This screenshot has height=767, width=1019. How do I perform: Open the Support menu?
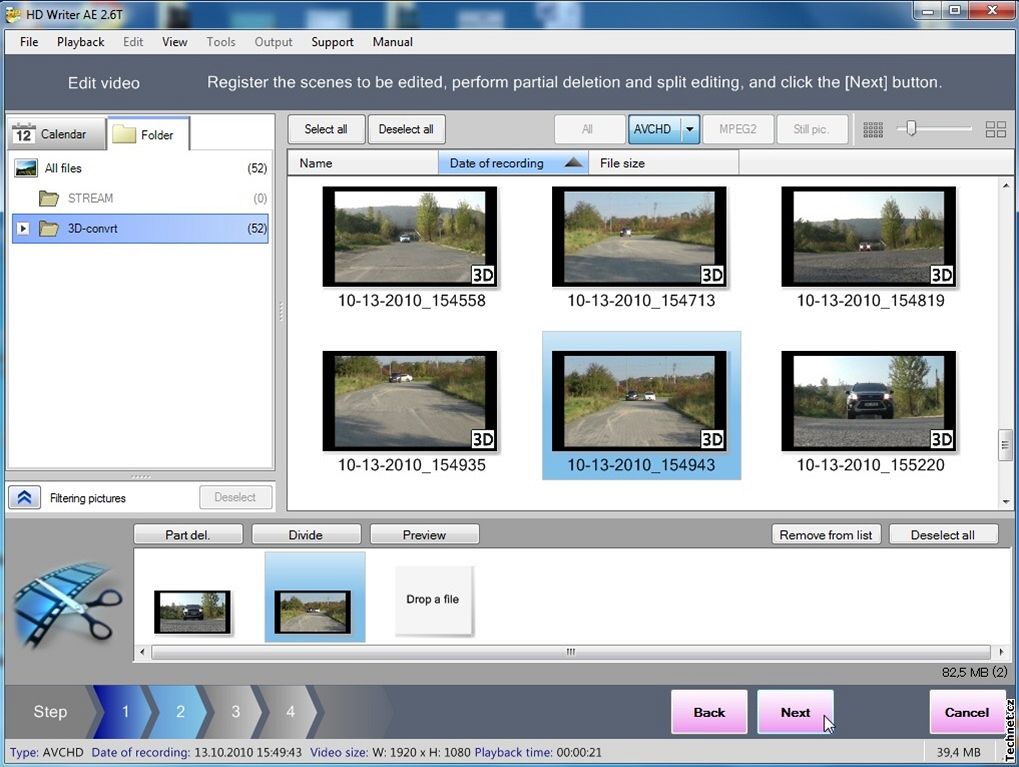[332, 42]
